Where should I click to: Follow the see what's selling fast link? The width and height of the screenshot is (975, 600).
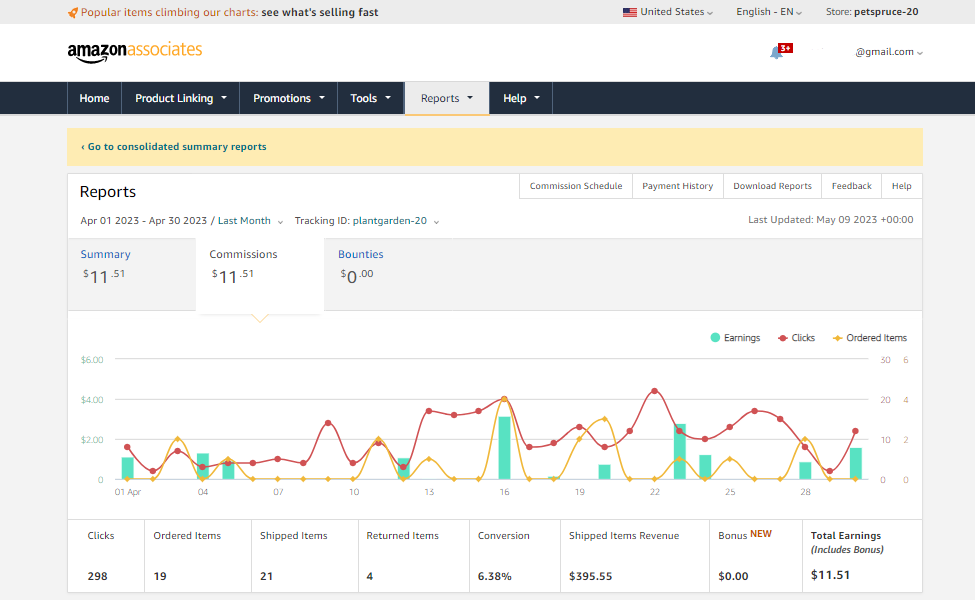[320, 12]
